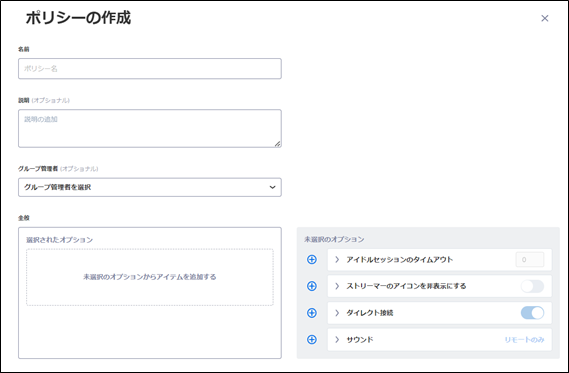This screenshot has width=569, height=373.
Task: Toggle ダイレクト接続 switch
Action: coord(532,313)
